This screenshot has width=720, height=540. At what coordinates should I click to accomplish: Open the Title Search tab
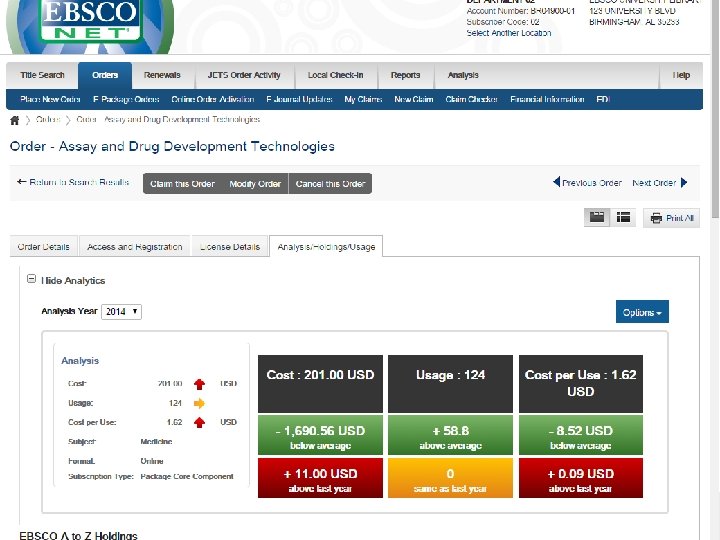click(42, 75)
